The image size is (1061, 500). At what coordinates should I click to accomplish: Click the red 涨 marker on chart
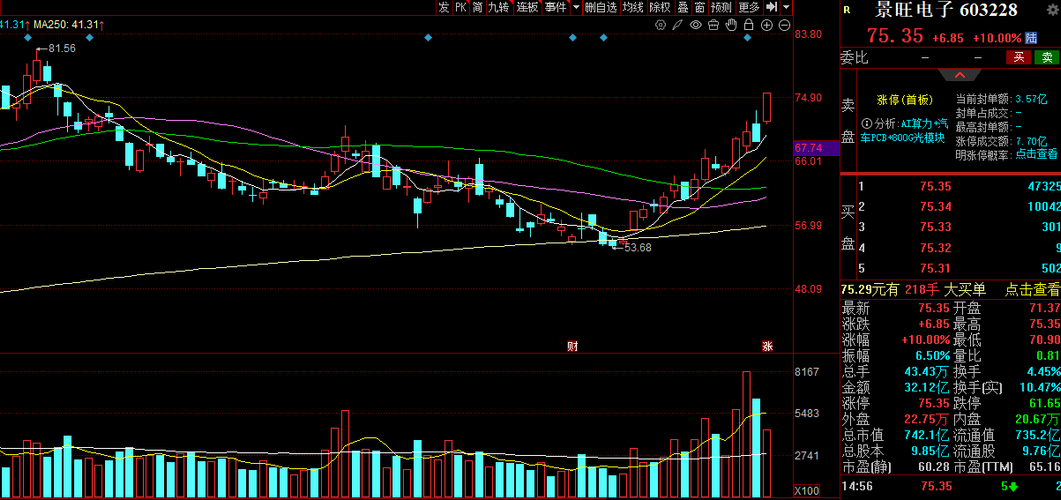click(x=767, y=346)
